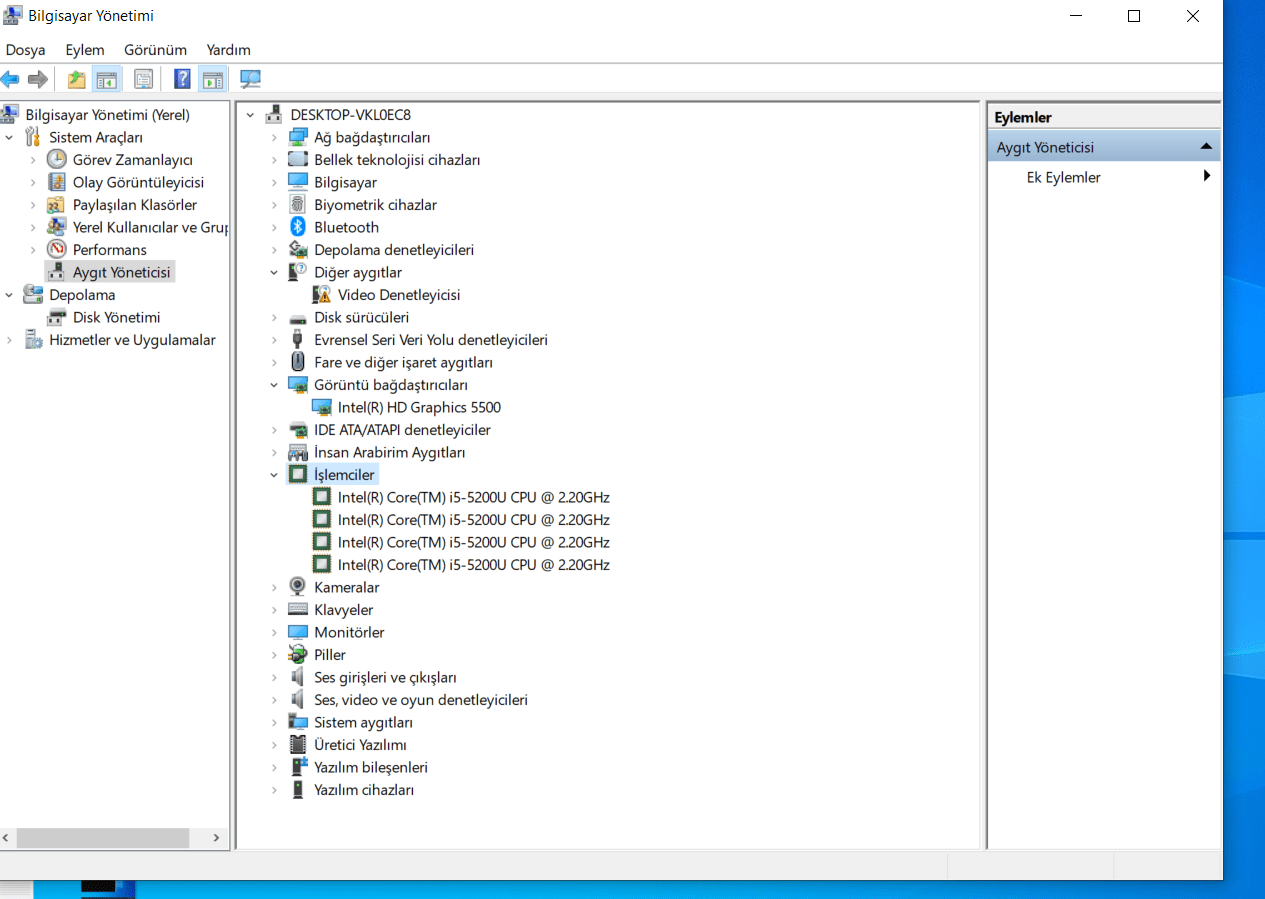Viewport: 1265px width, 899px height.
Task: Collapse the Aygıt Yöneticisi section in Eylemler pane
Action: pos(1207,147)
